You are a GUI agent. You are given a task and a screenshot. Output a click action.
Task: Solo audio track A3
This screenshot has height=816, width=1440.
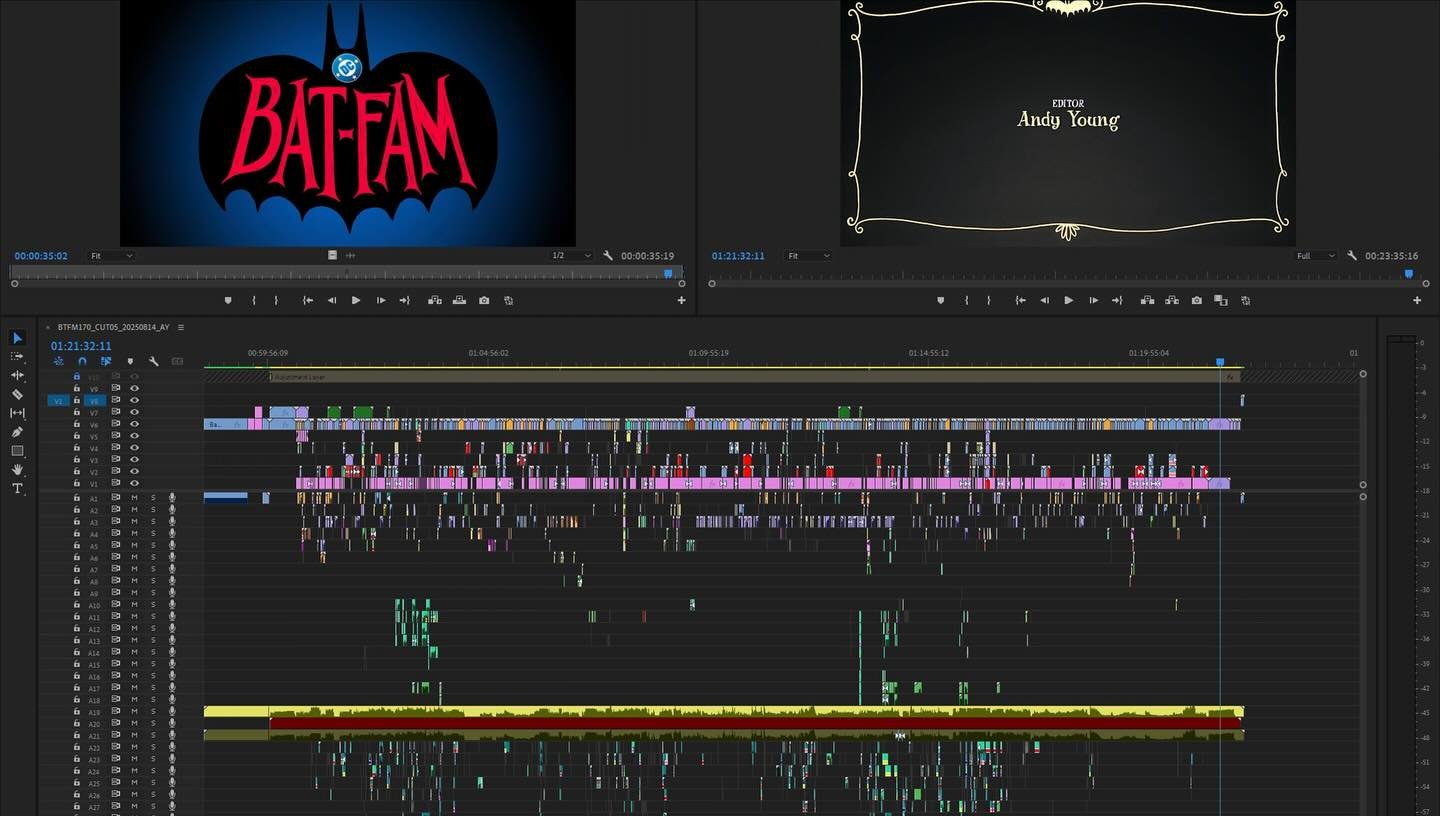[153, 522]
